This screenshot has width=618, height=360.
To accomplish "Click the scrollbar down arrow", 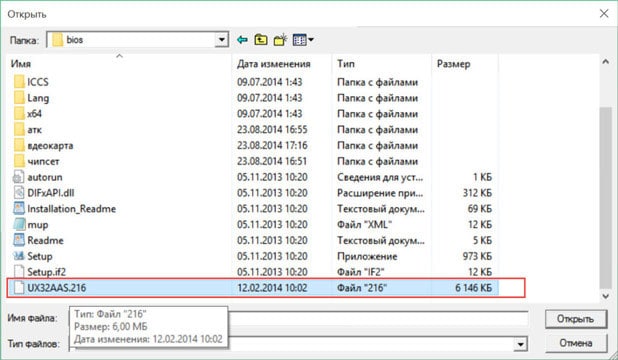I will [x=605, y=296].
